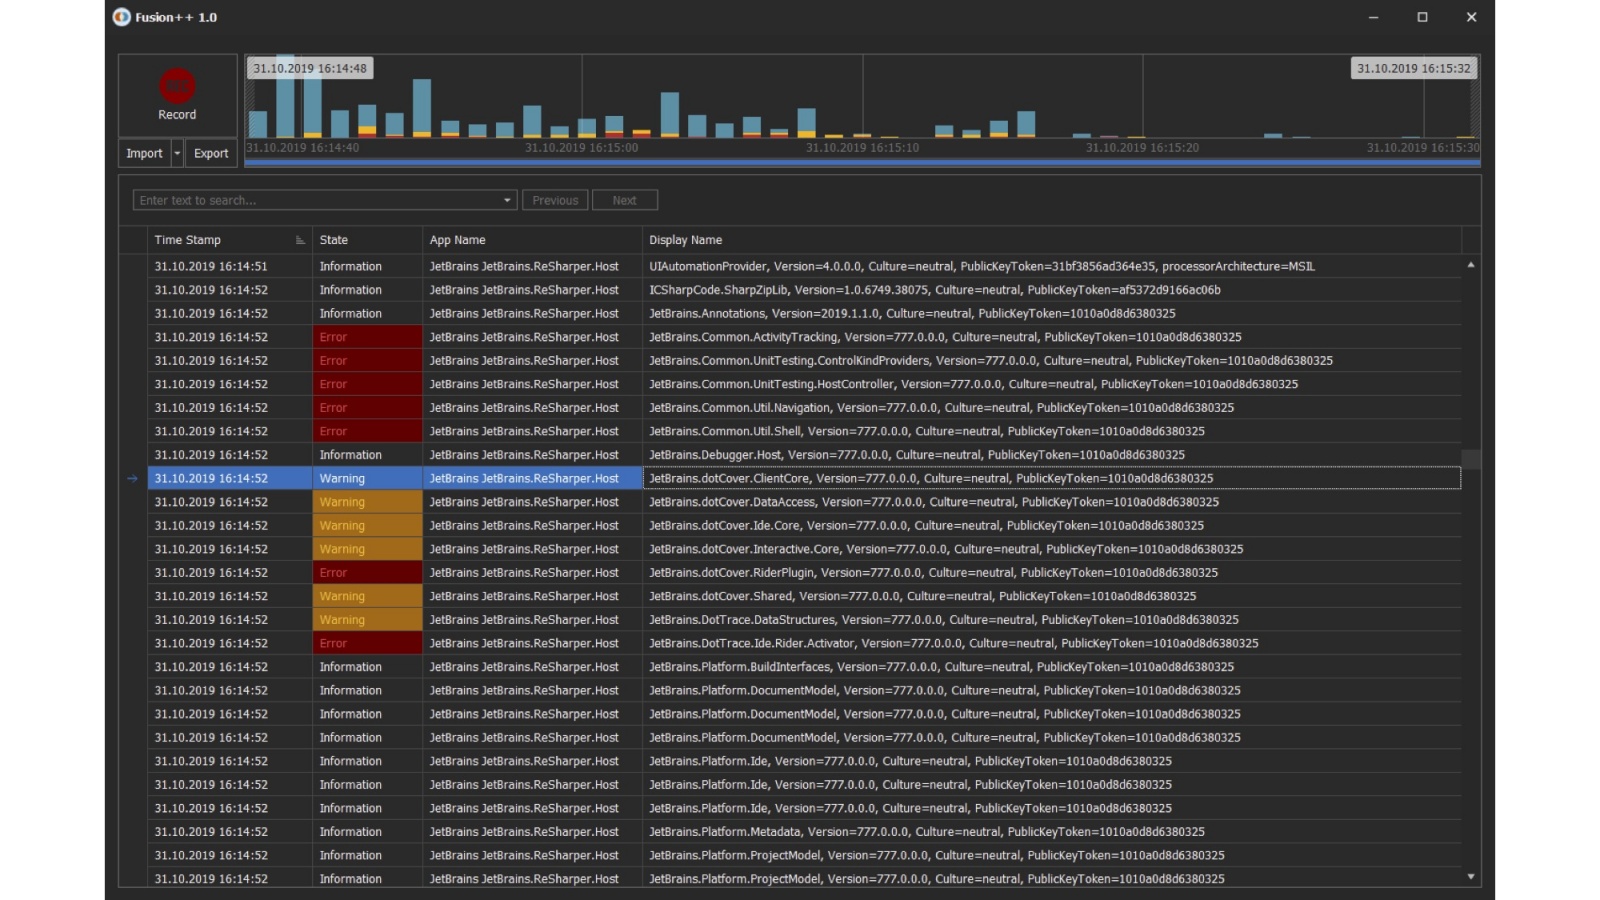This screenshot has width=1600, height=900.
Task: Select the UnitTesting.HostController entry
Action: click(804, 384)
